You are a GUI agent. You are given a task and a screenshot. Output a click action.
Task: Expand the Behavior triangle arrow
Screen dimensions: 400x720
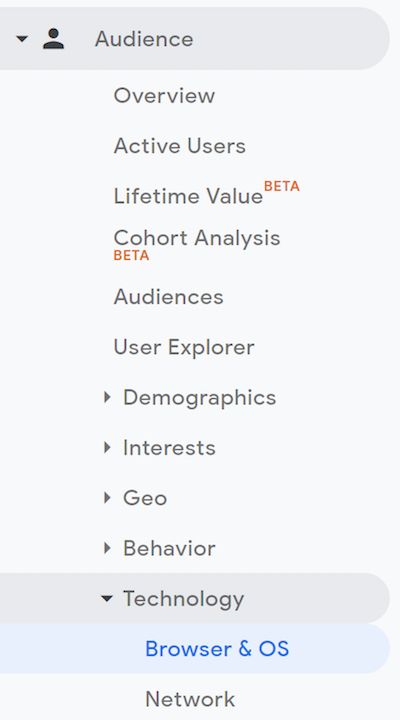point(107,548)
